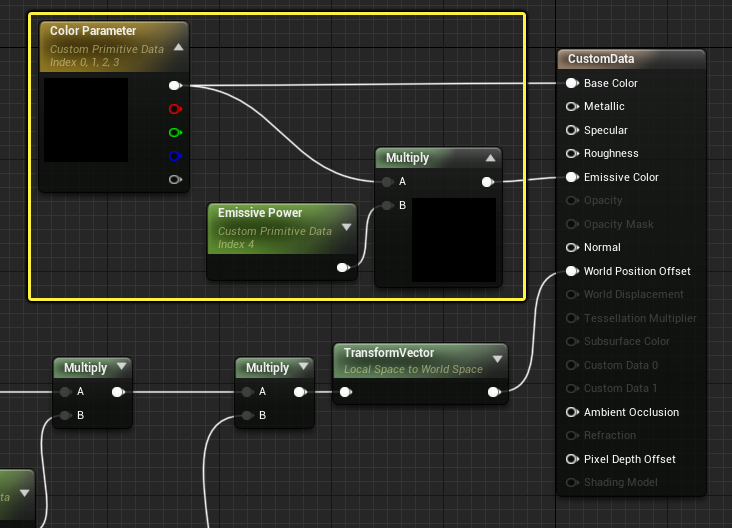Click the red channel output pin
The width and height of the screenshot is (732, 528).
coord(175,109)
